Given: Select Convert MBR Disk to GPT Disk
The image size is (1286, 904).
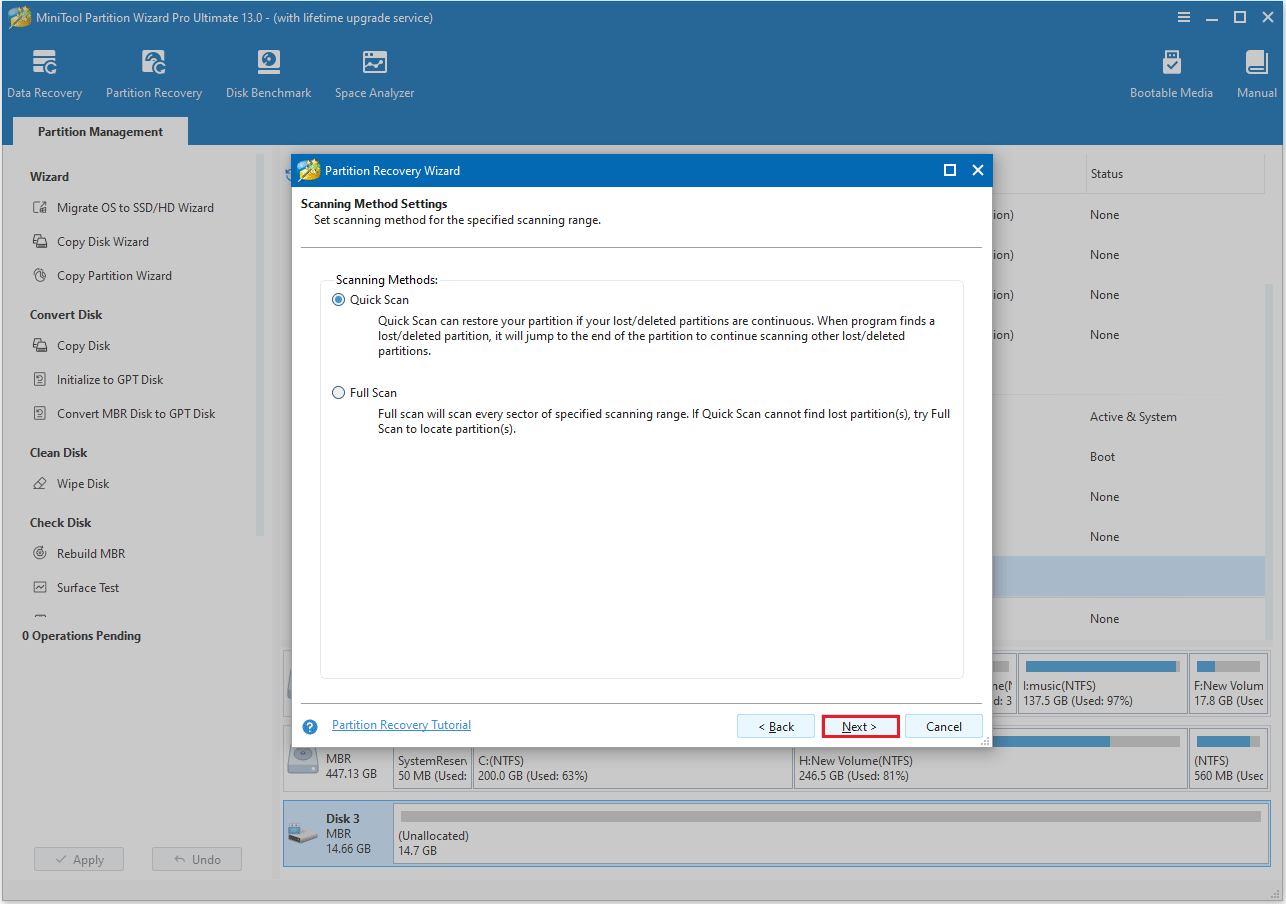Looking at the screenshot, I should (136, 414).
